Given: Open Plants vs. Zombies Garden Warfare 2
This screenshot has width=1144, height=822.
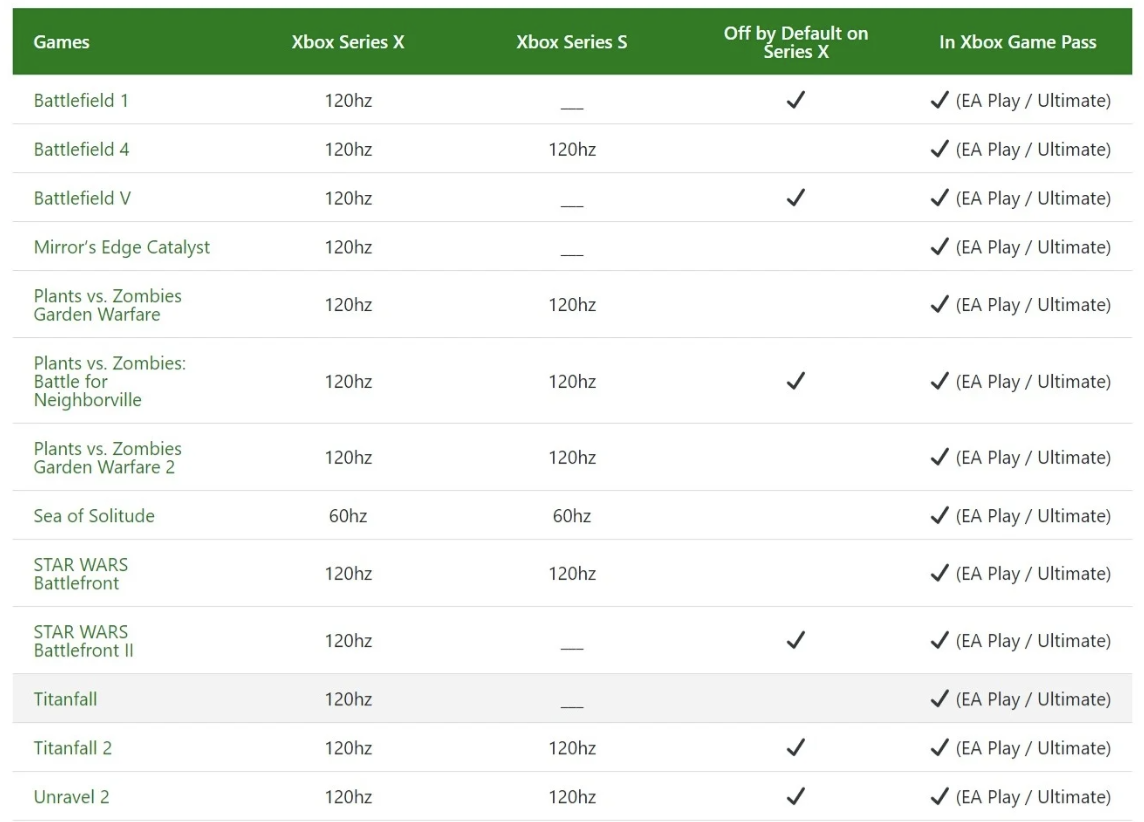Looking at the screenshot, I should coord(107,458).
